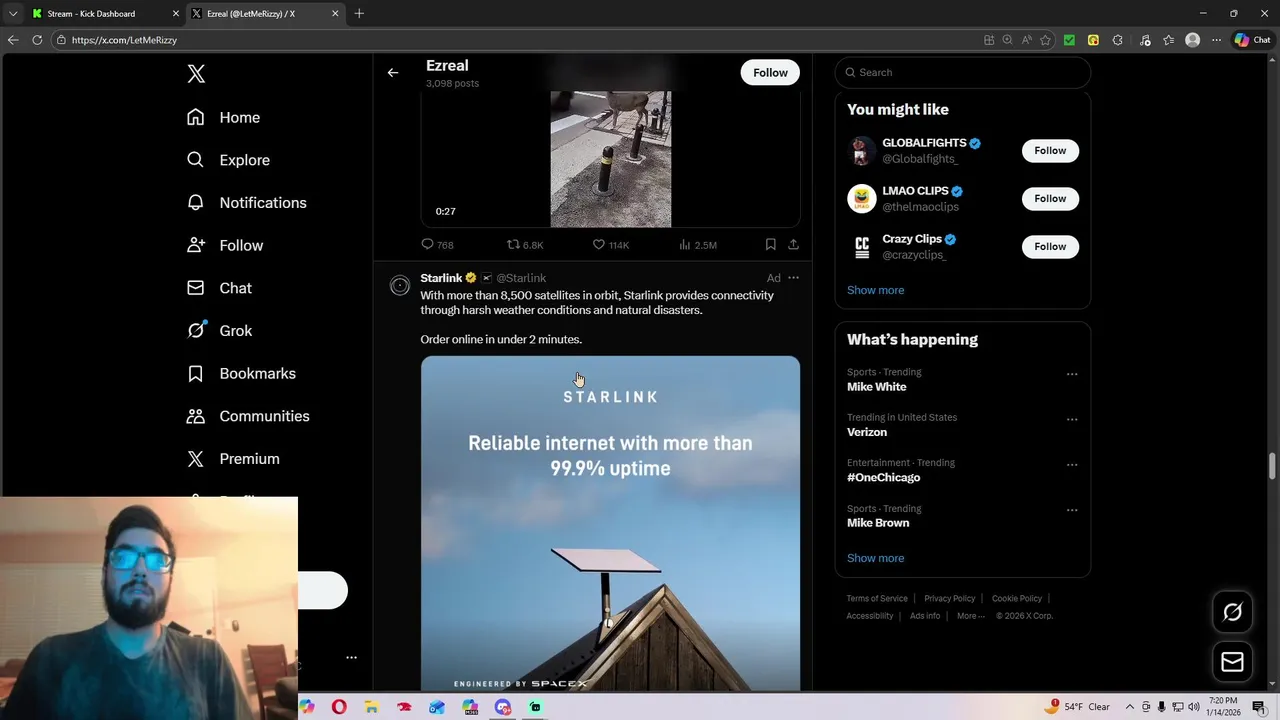Show hidden system tray icons

1131,707
